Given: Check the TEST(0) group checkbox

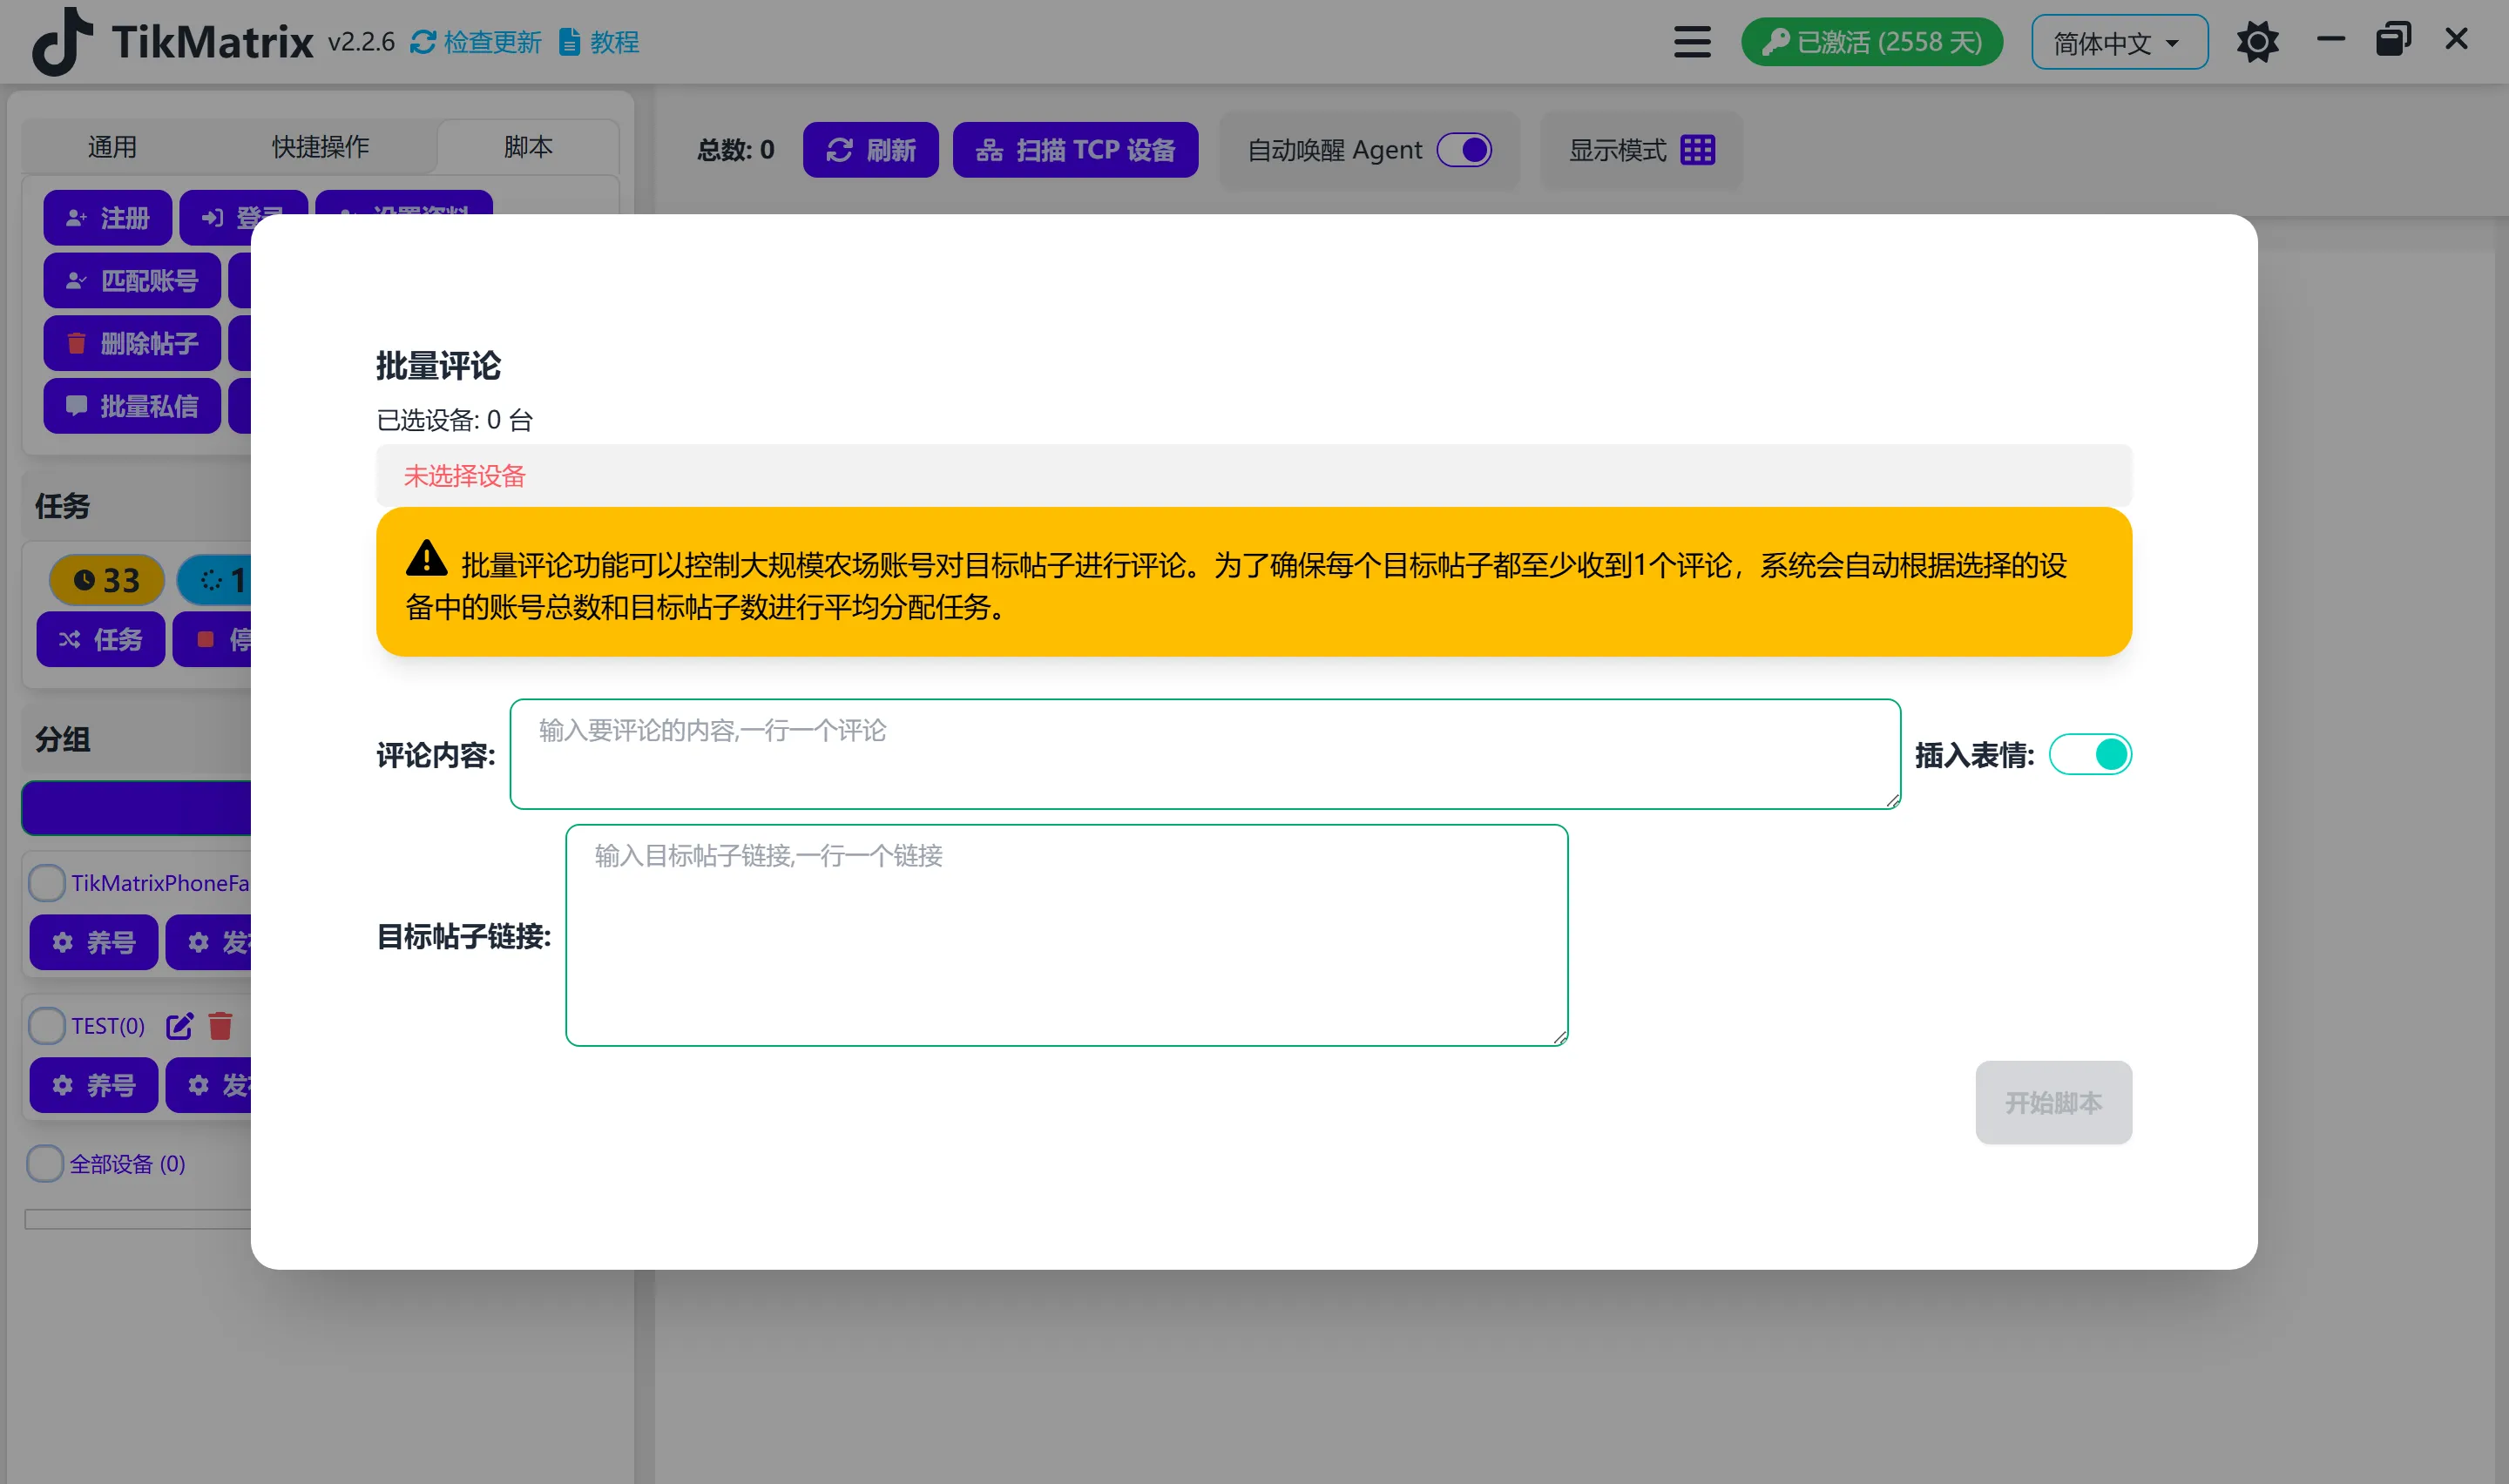Looking at the screenshot, I should point(46,1026).
